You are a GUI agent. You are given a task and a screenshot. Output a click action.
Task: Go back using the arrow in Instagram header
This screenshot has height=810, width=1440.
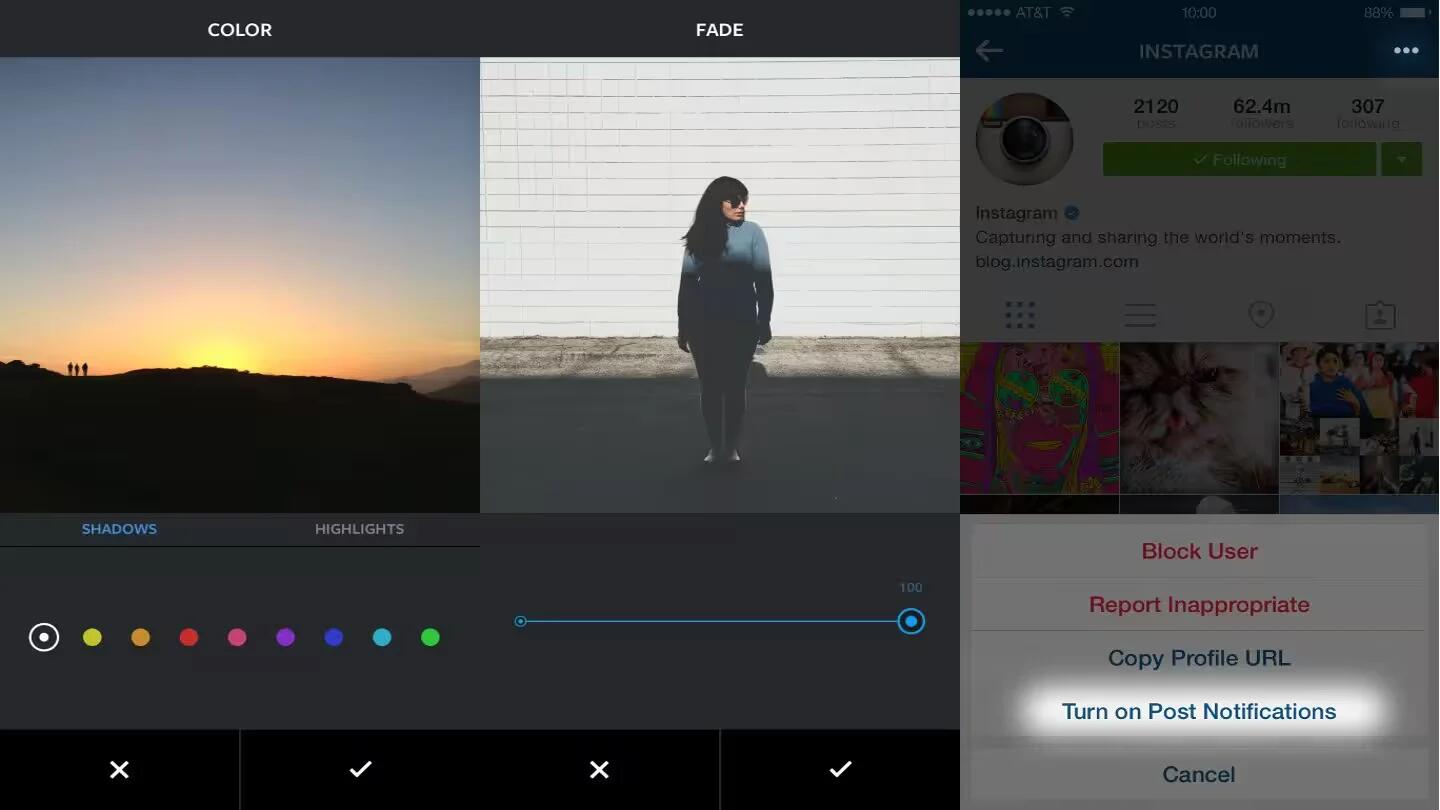click(x=989, y=51)
